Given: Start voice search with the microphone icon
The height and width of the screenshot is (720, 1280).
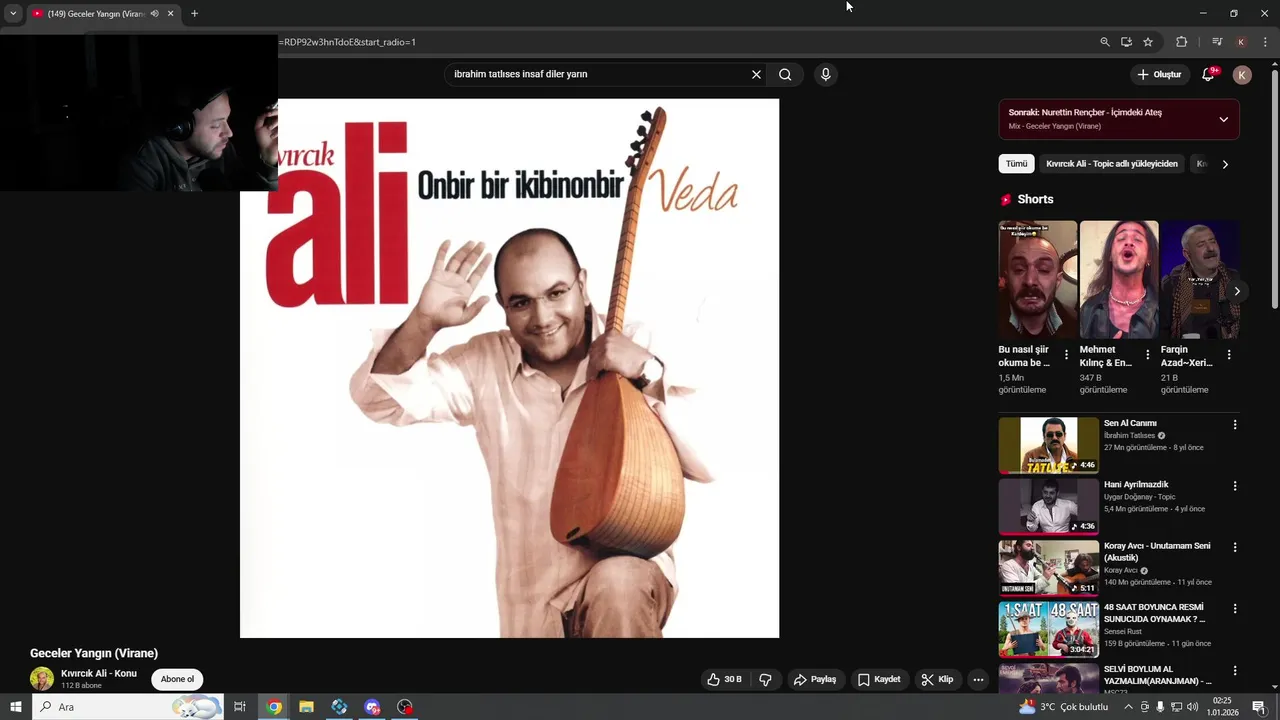Looking at the screenshot, I should tap(825, 74).
